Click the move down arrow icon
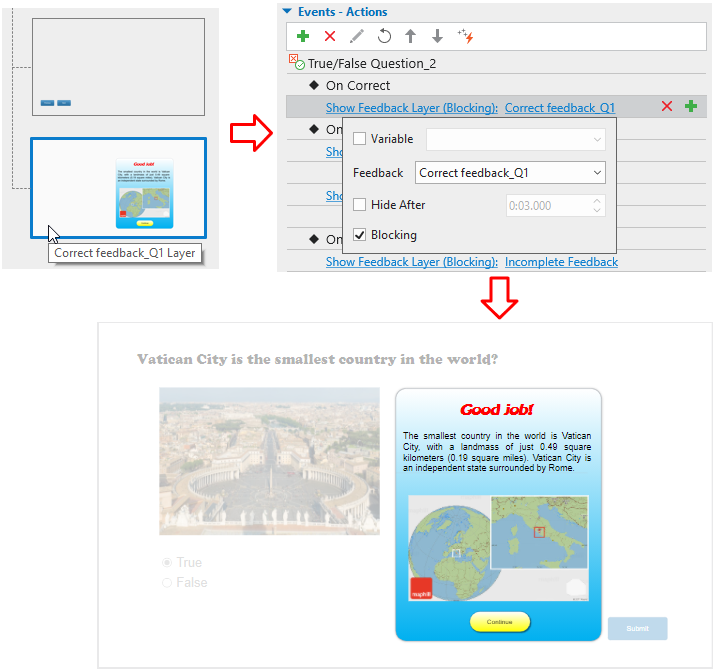The image size is (713, 670). 437,37
